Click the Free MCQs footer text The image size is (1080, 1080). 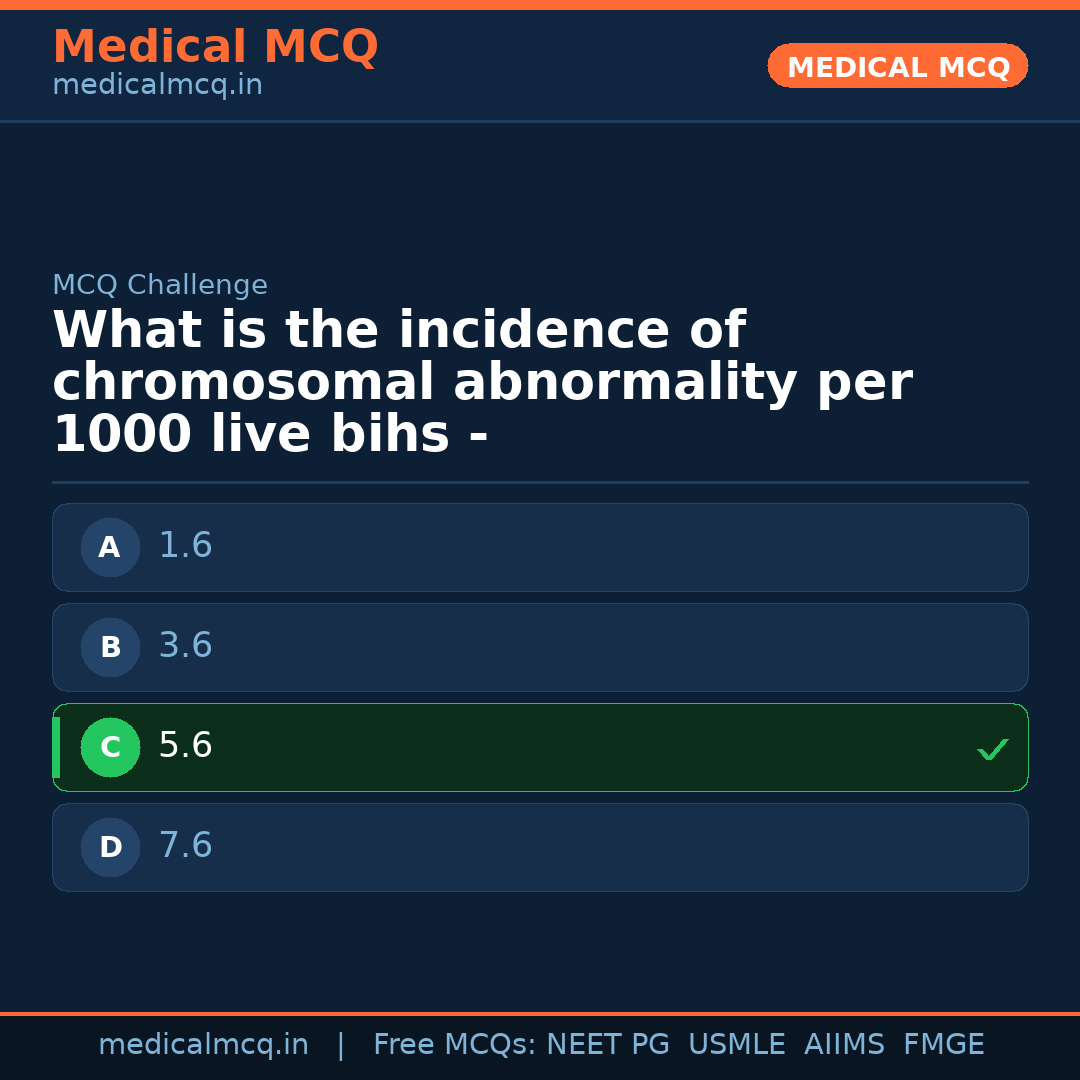454,1045
